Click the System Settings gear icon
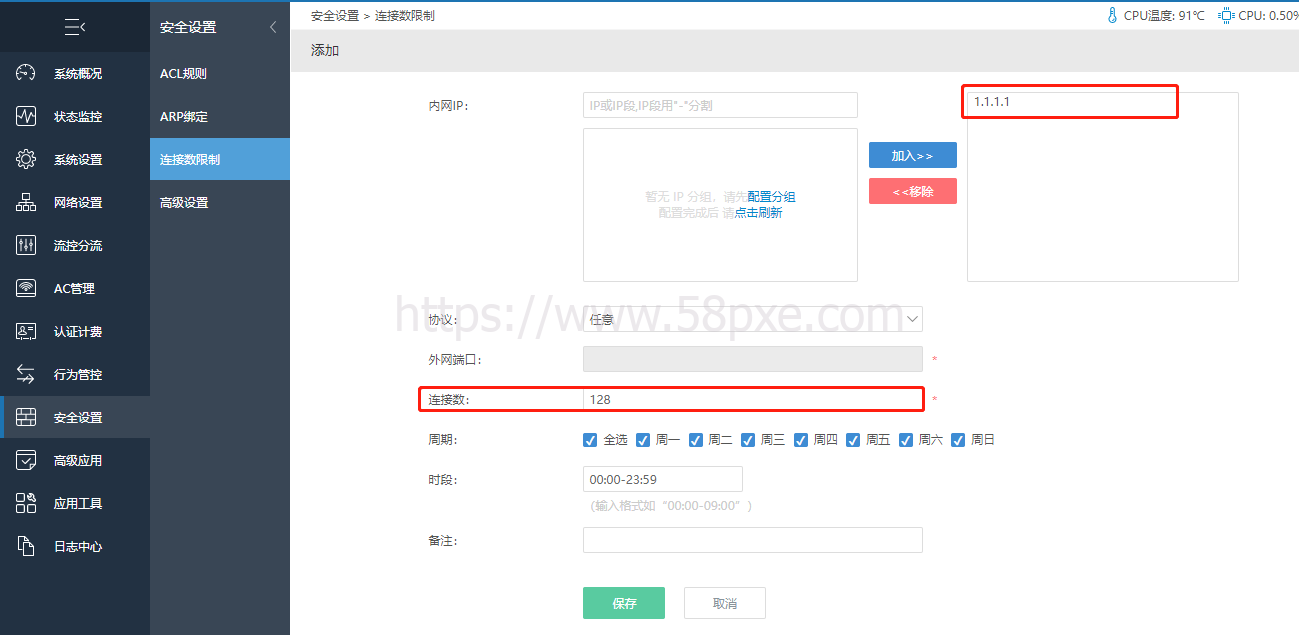1299x635 pixels. tap(26, 159)
